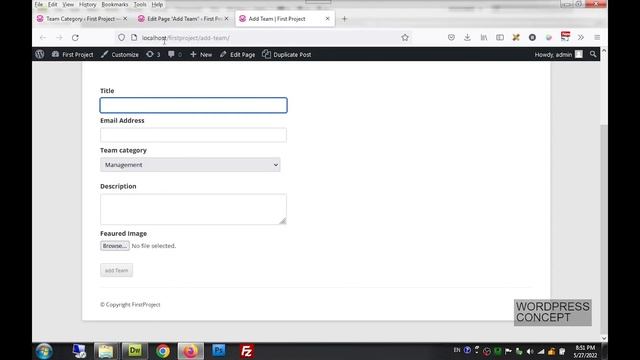The width and height of the screenshot is (640, 360).
Task: Expand the toolbar overflow chevrons
Action: tap(581, 38)
